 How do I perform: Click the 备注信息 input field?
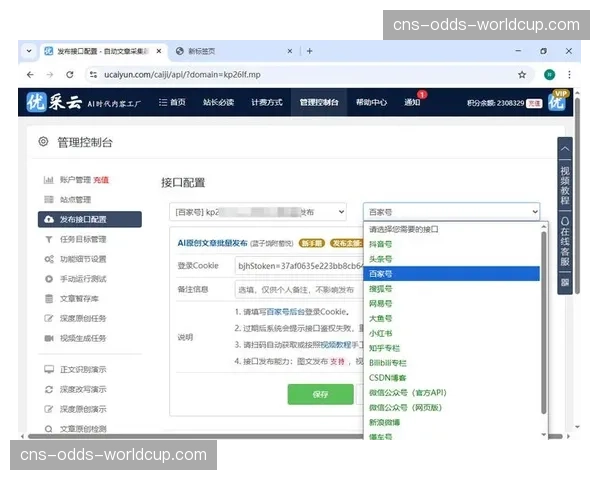[299, 290]
